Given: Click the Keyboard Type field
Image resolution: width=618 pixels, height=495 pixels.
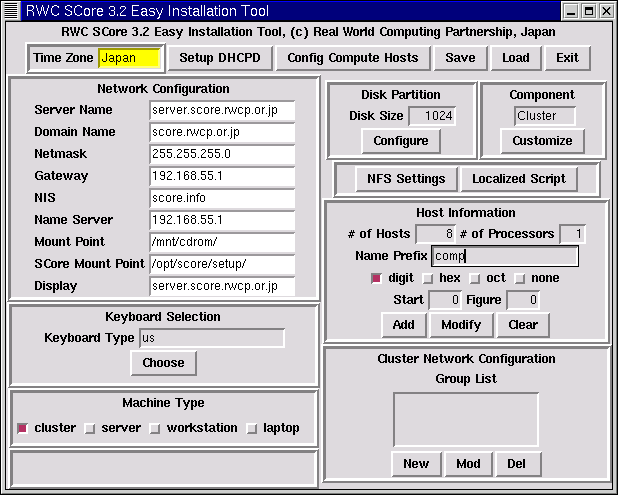Looking at the screenshot, I should 212,338.
